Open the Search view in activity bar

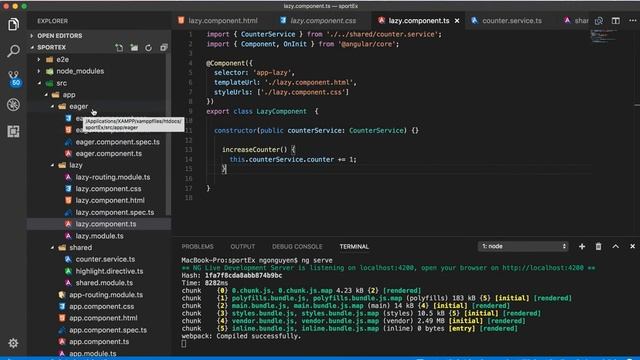click(13, 51)
